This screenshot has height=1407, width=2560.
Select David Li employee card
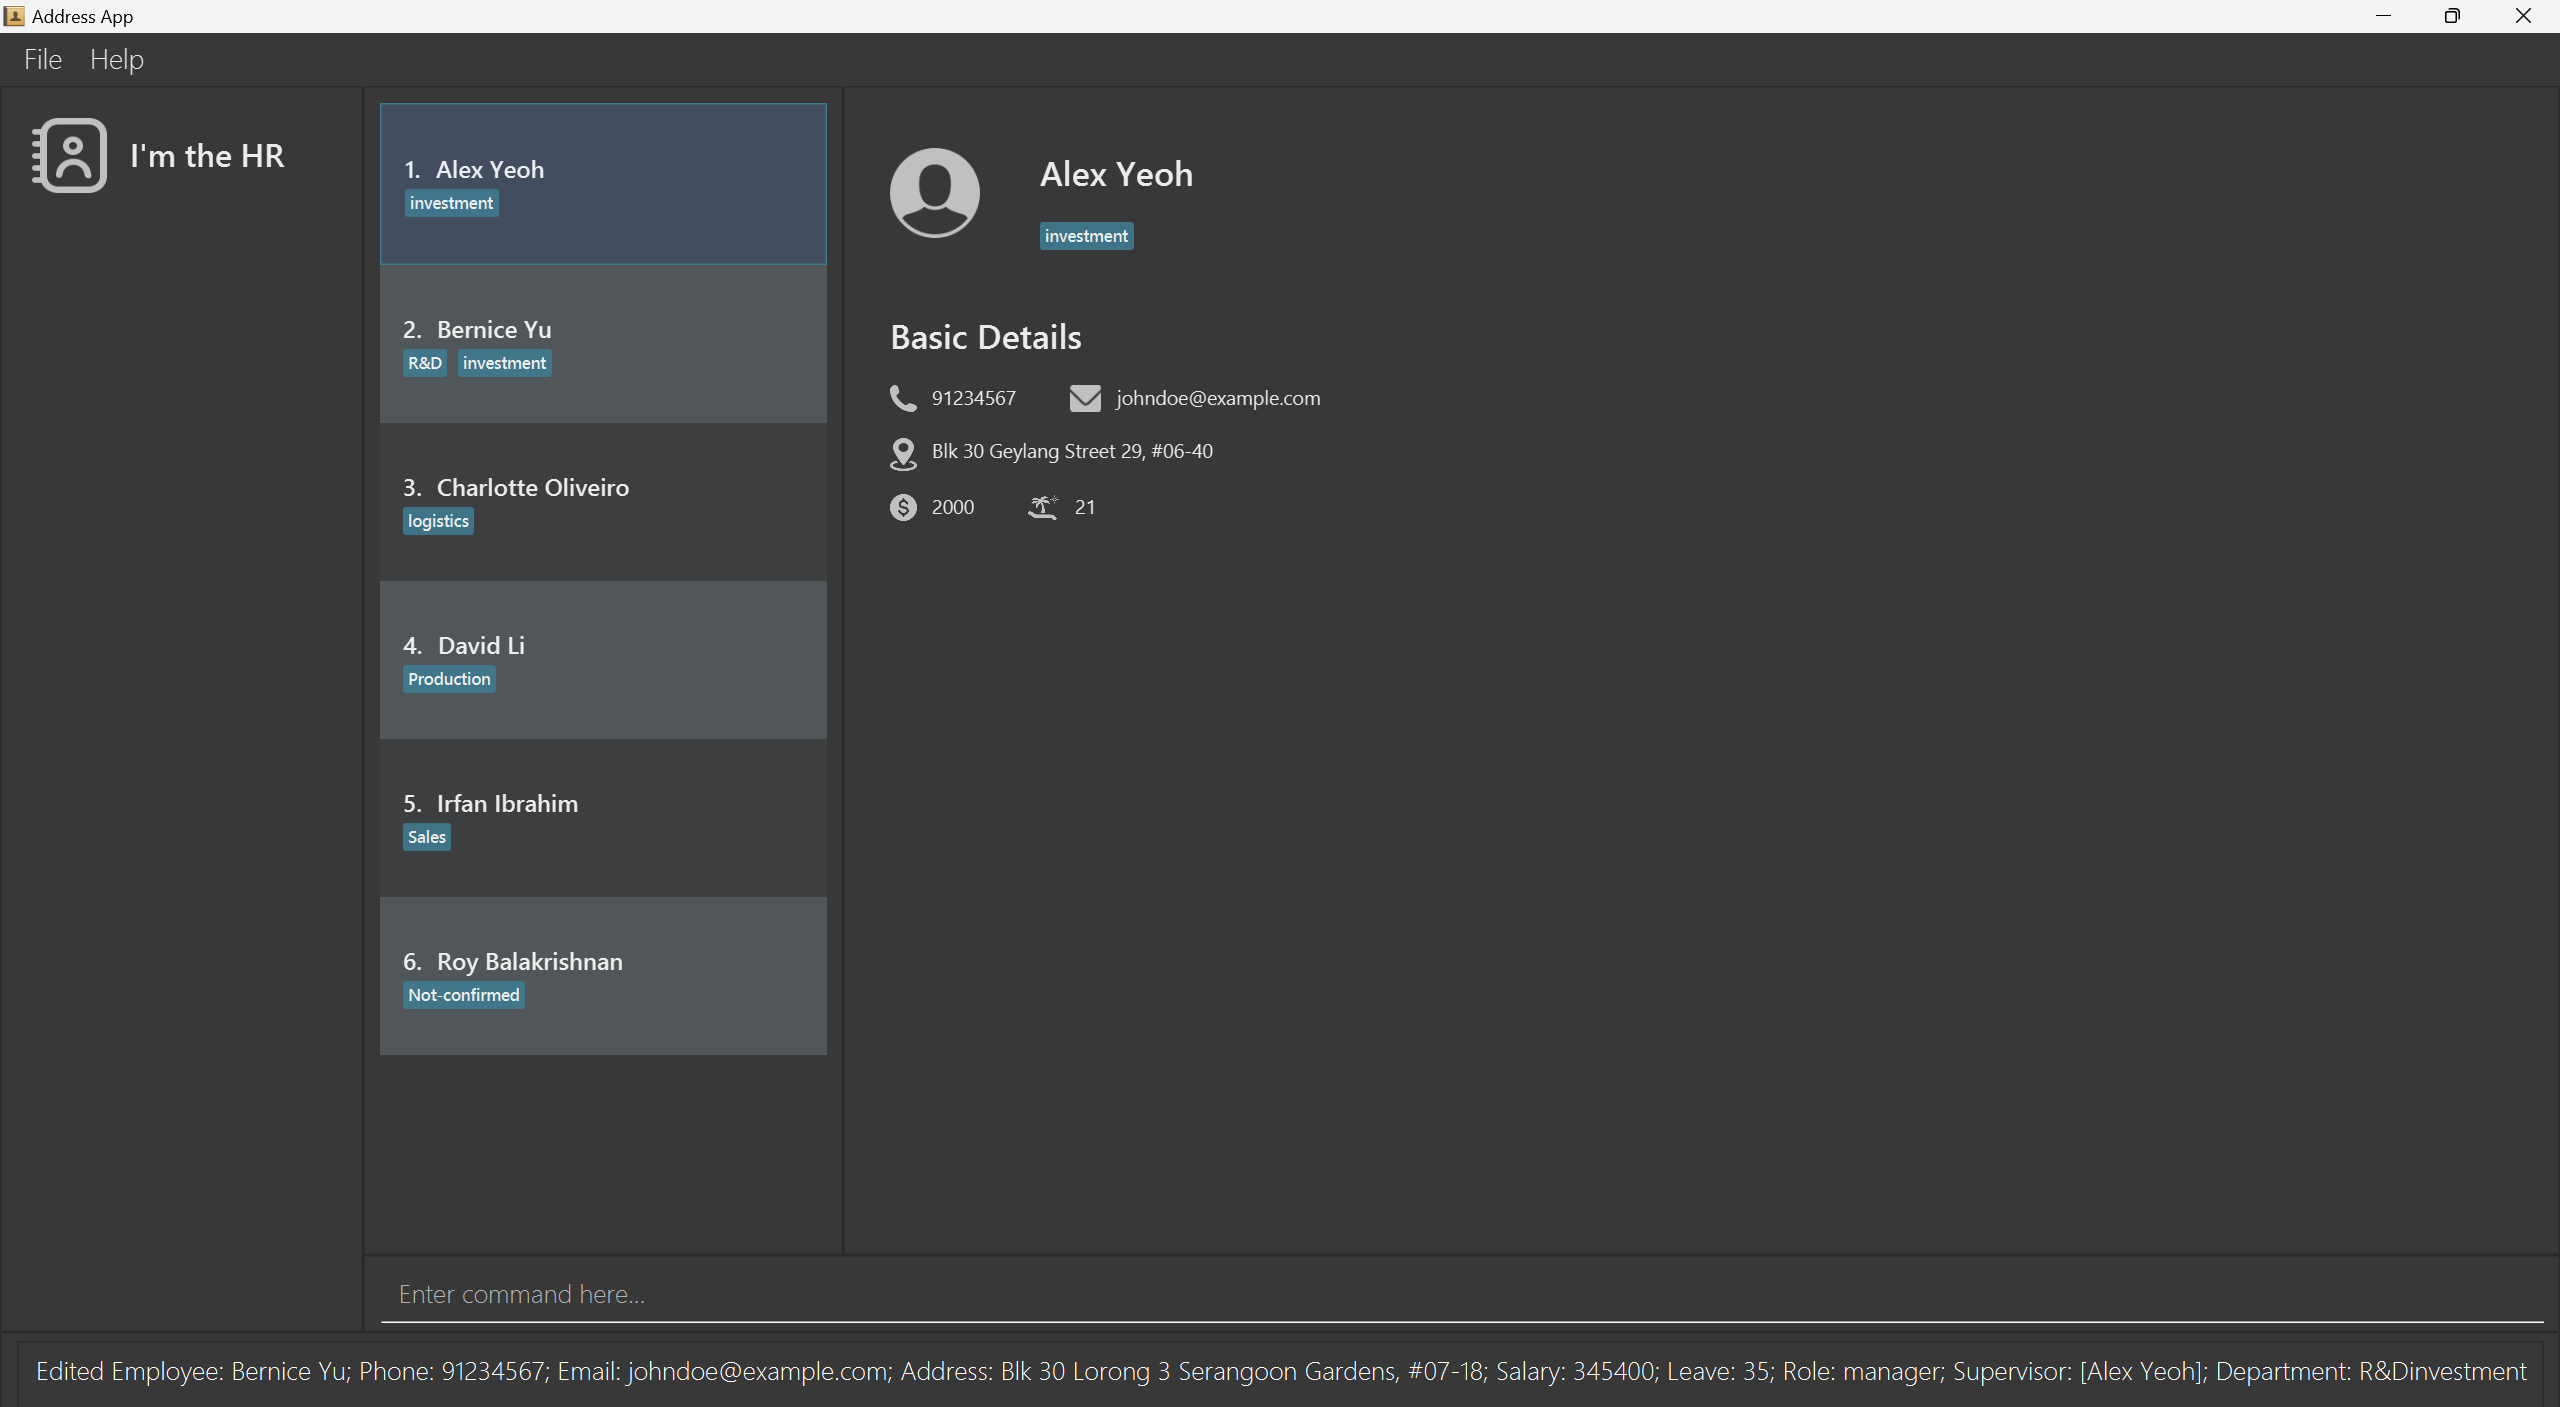602,659
